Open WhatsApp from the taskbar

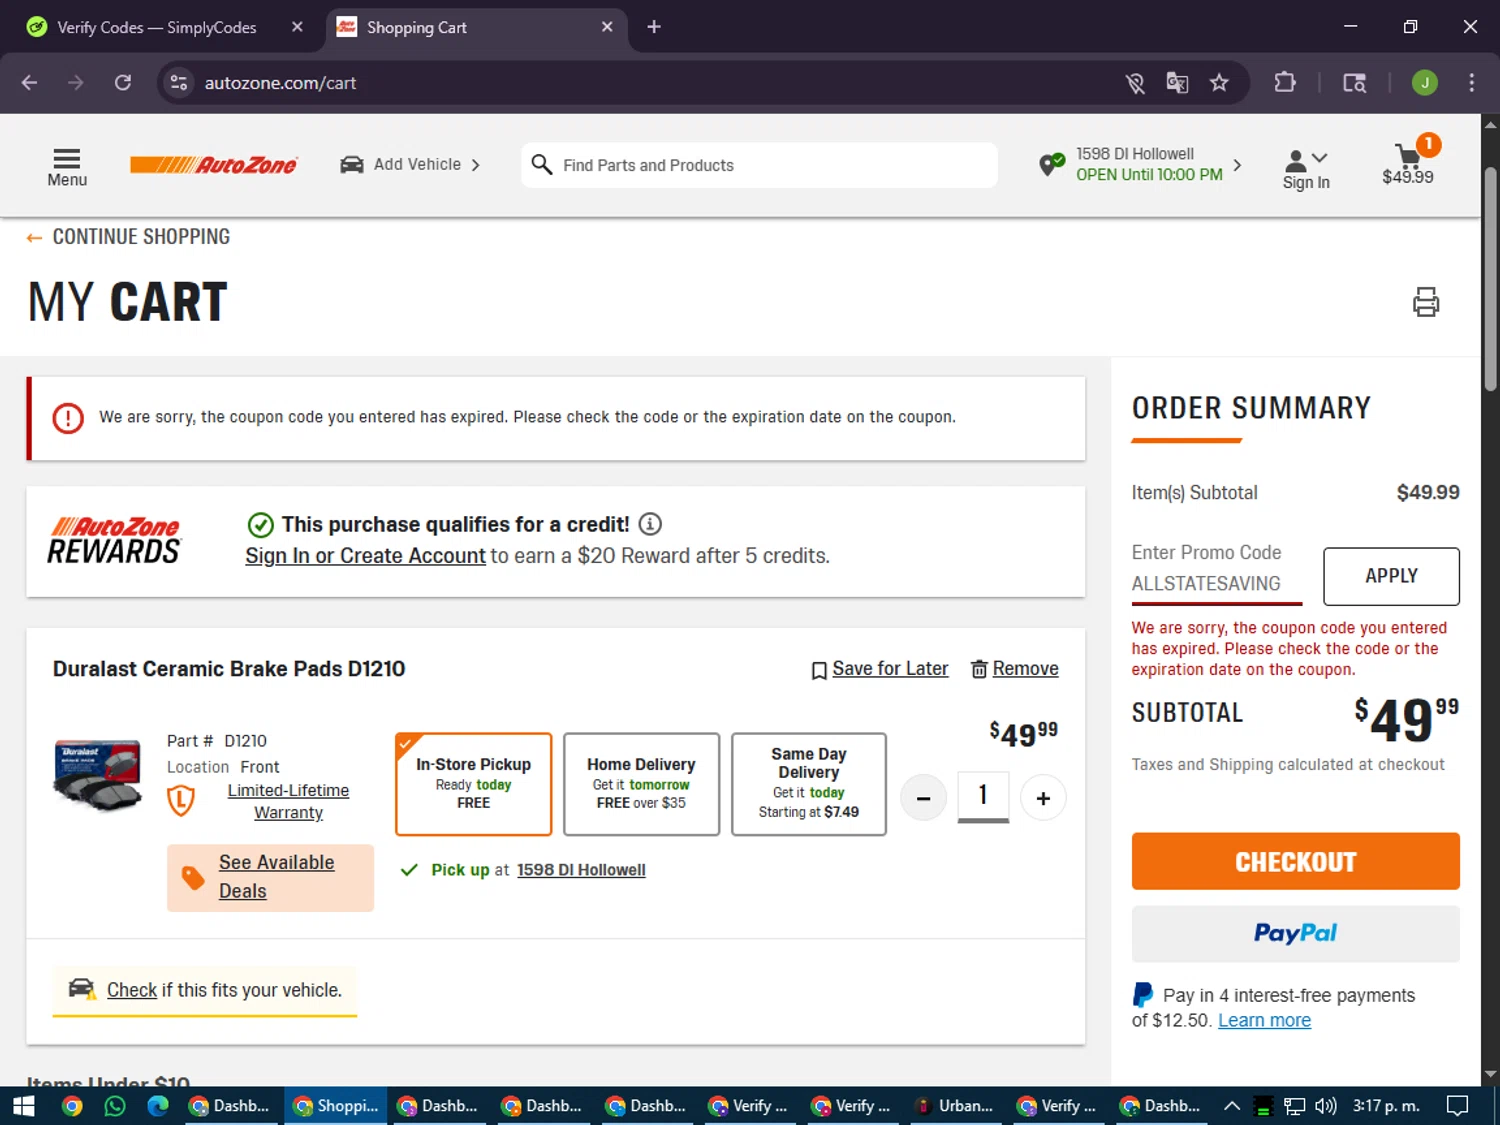coord(115,1106)
